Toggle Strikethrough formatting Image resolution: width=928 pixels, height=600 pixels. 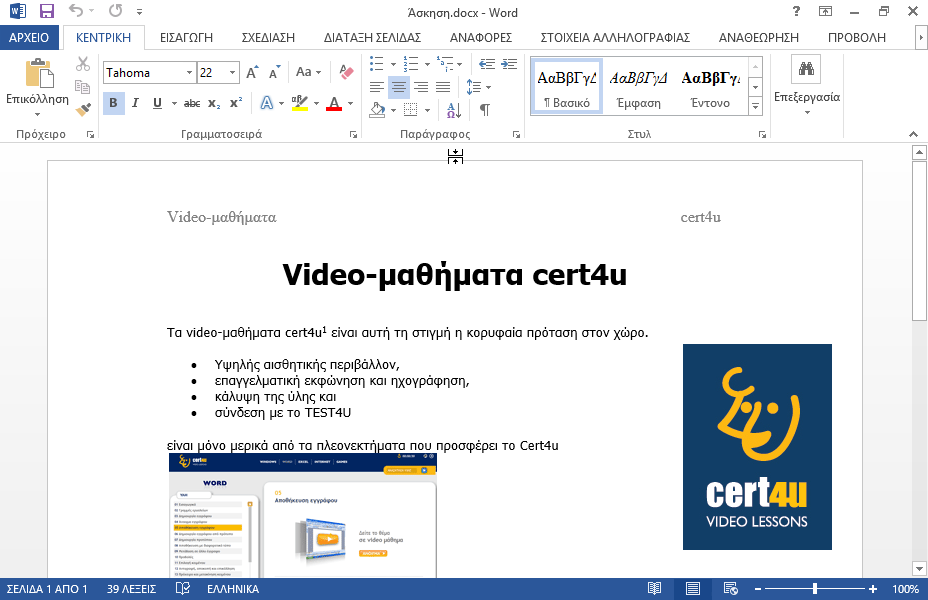[191, 104]
